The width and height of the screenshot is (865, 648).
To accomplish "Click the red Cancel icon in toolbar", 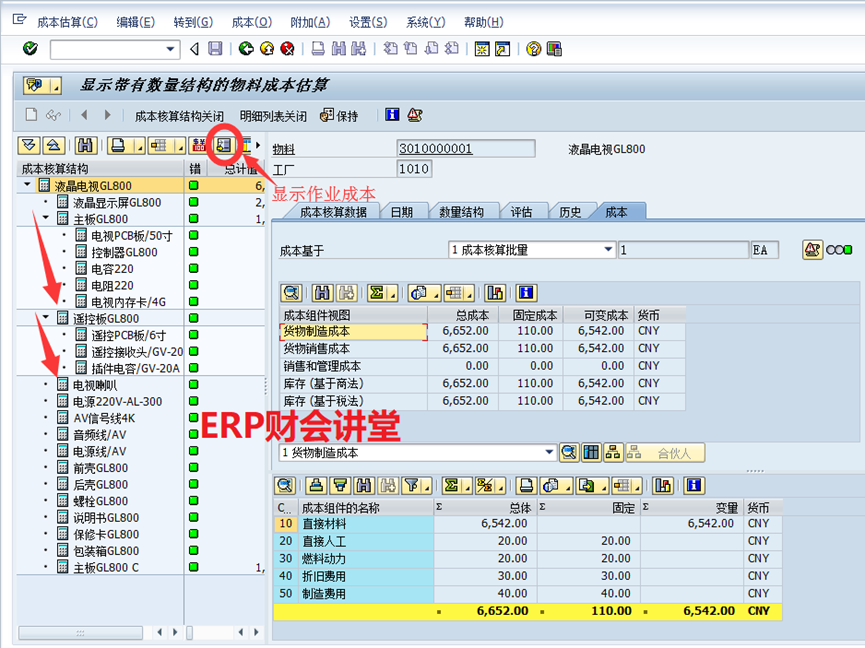I will [x=287, y=49].
